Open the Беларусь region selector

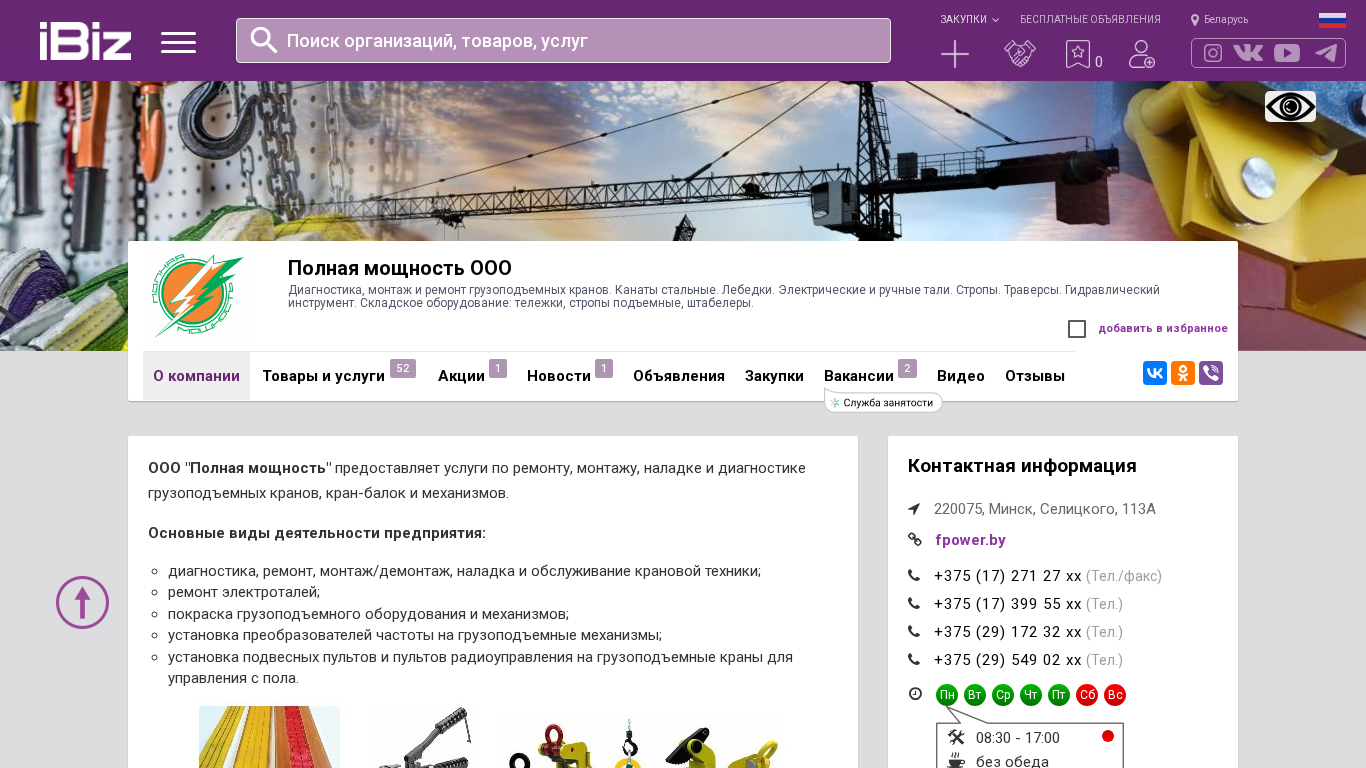[1219, 20]
